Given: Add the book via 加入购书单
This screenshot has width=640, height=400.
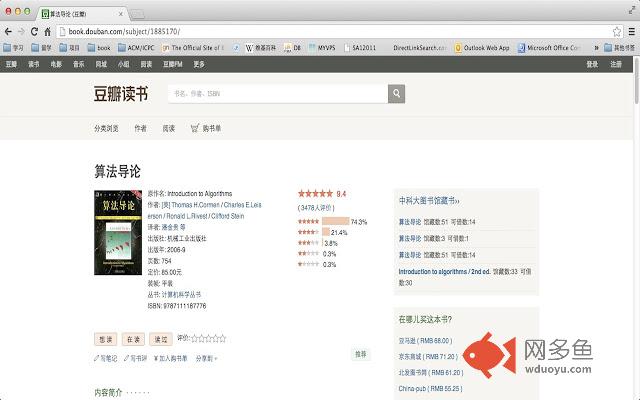Looking at the screenshot, I should [171, 358].
